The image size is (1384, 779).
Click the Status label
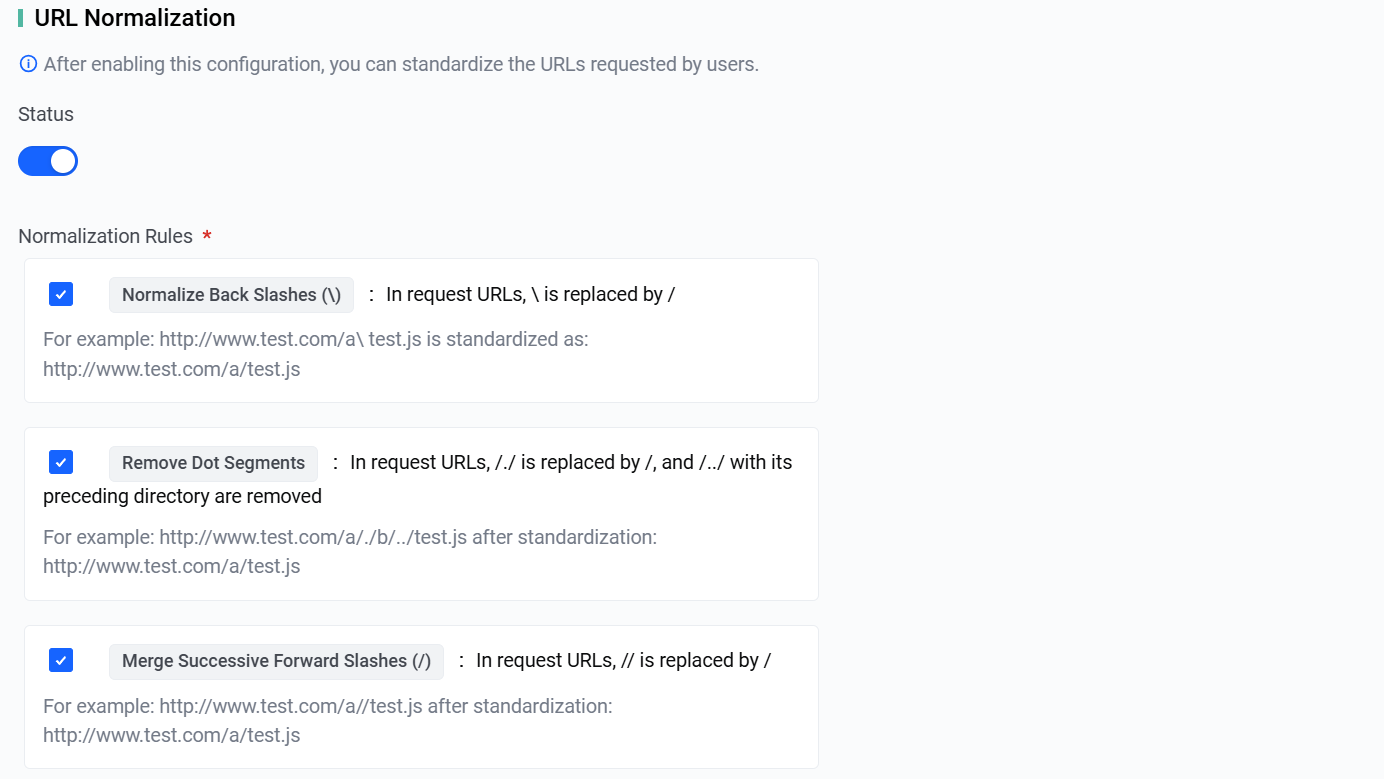pos(46,114)
